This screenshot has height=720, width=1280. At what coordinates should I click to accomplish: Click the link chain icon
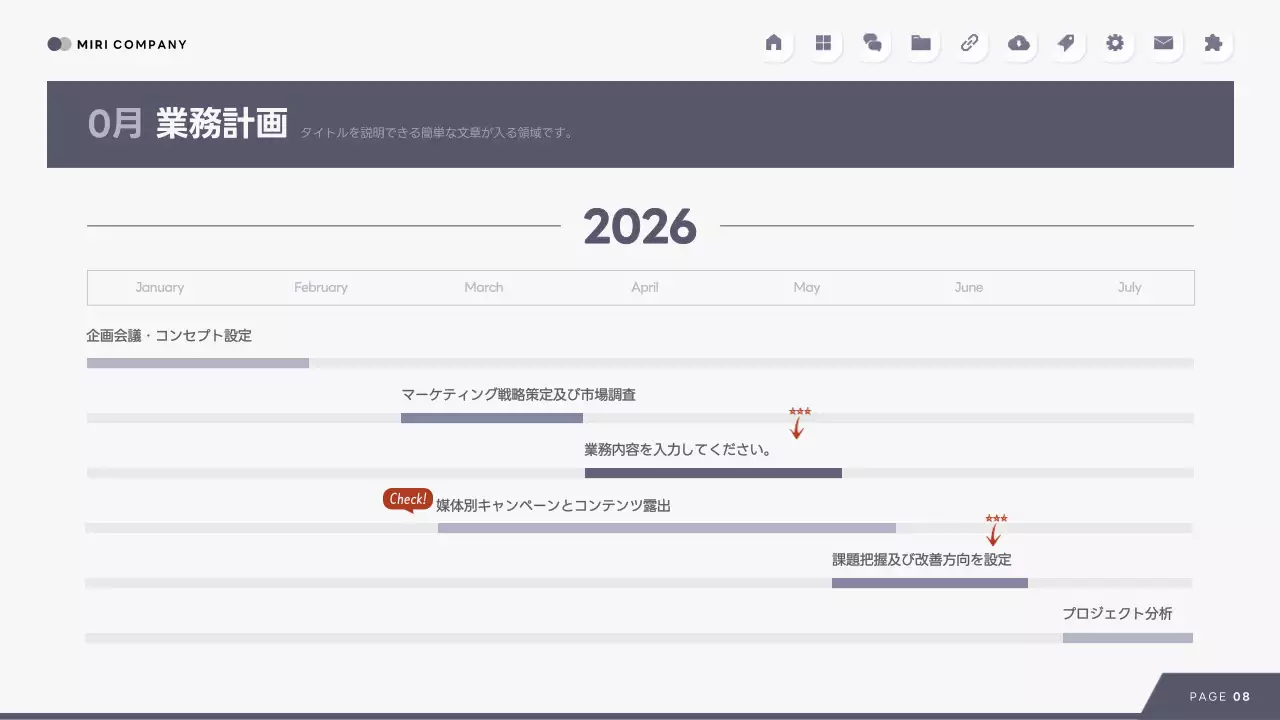pos(969,43)
